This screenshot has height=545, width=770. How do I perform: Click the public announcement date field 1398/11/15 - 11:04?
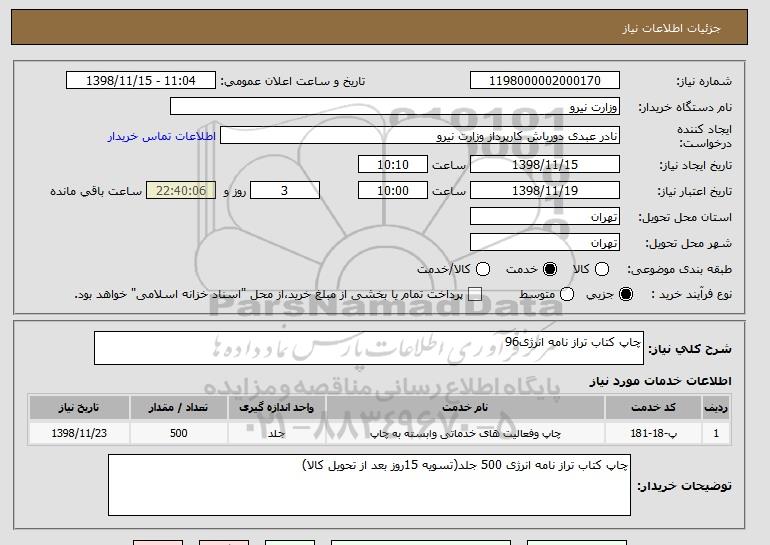tap(141, 81)
